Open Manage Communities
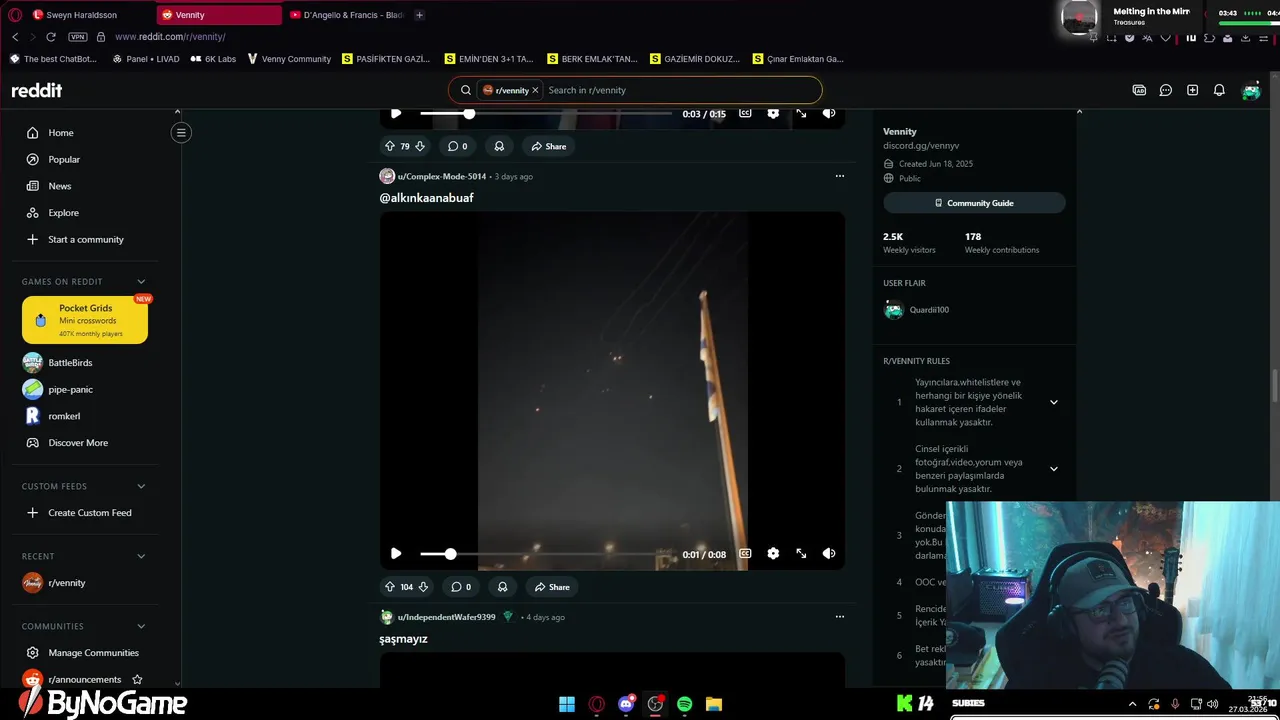 point(93,653)
